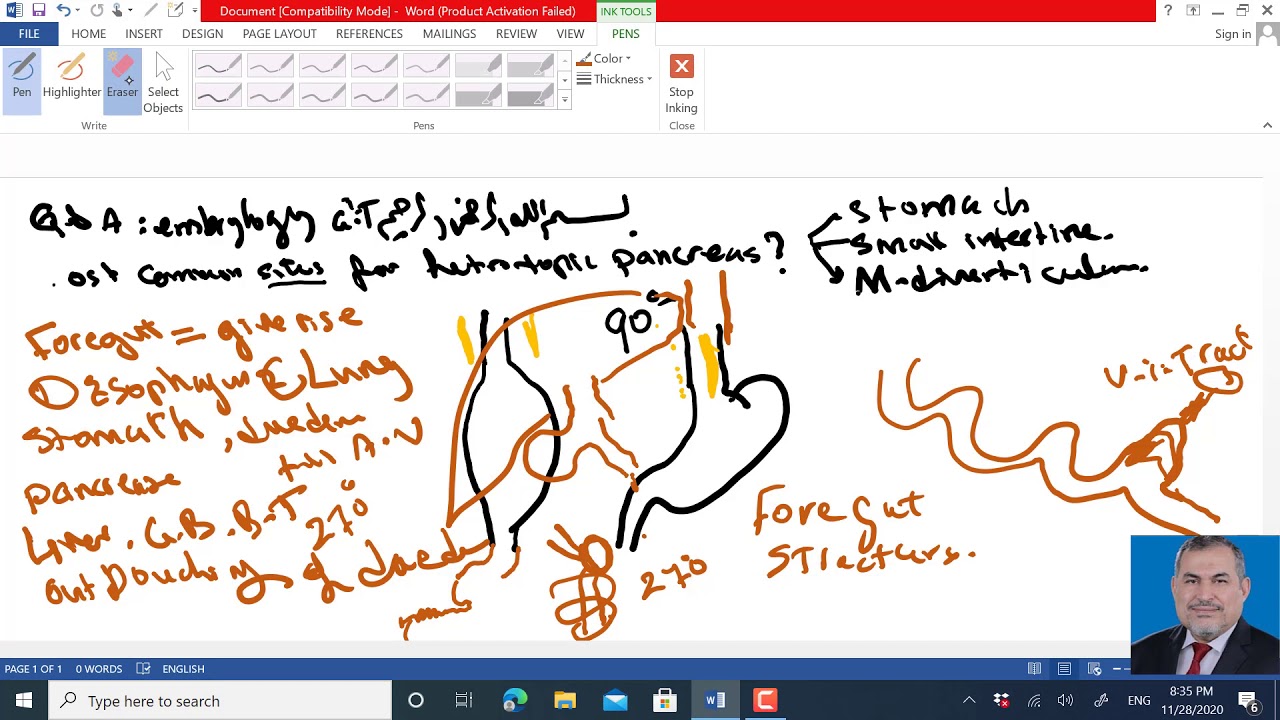Screen dimensions: 1280x720
Task: Open the volume control in the system tray
Action: coord(1066,701)
